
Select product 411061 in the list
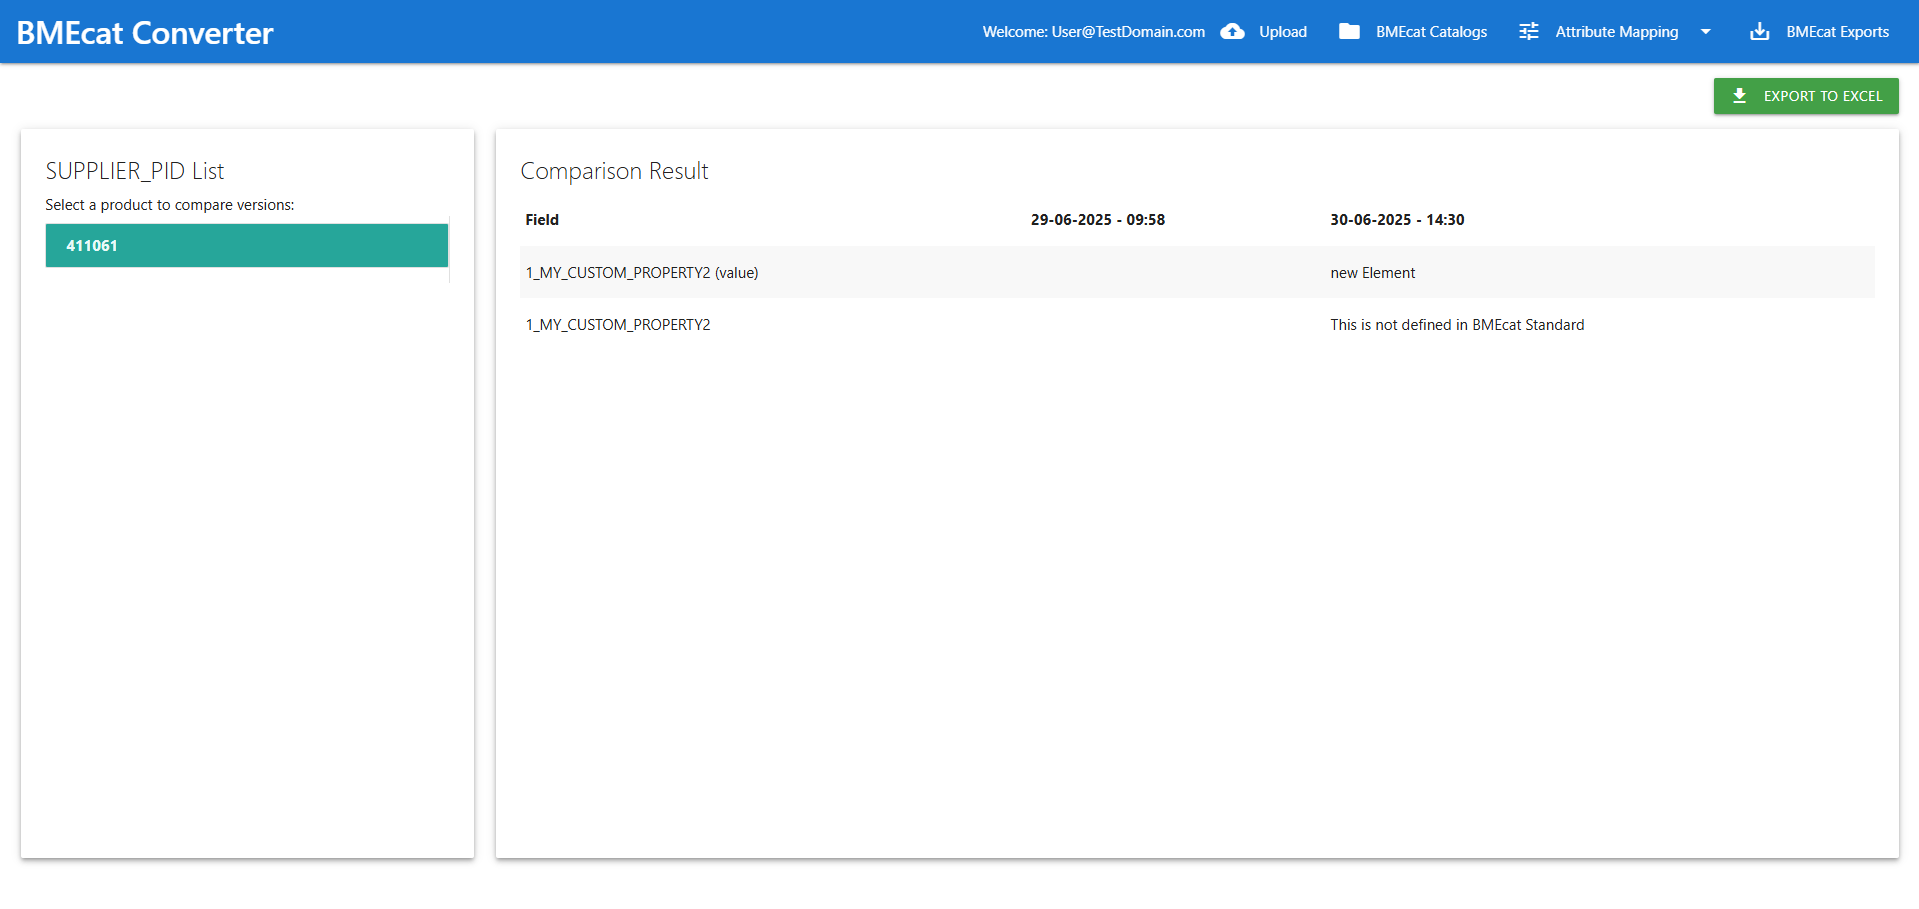coord(247,245)
